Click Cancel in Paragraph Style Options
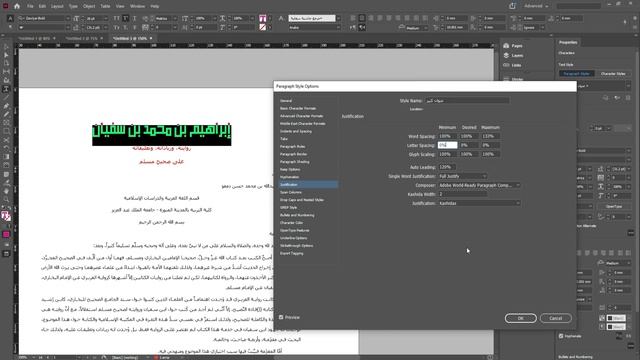 click(556, 318)
